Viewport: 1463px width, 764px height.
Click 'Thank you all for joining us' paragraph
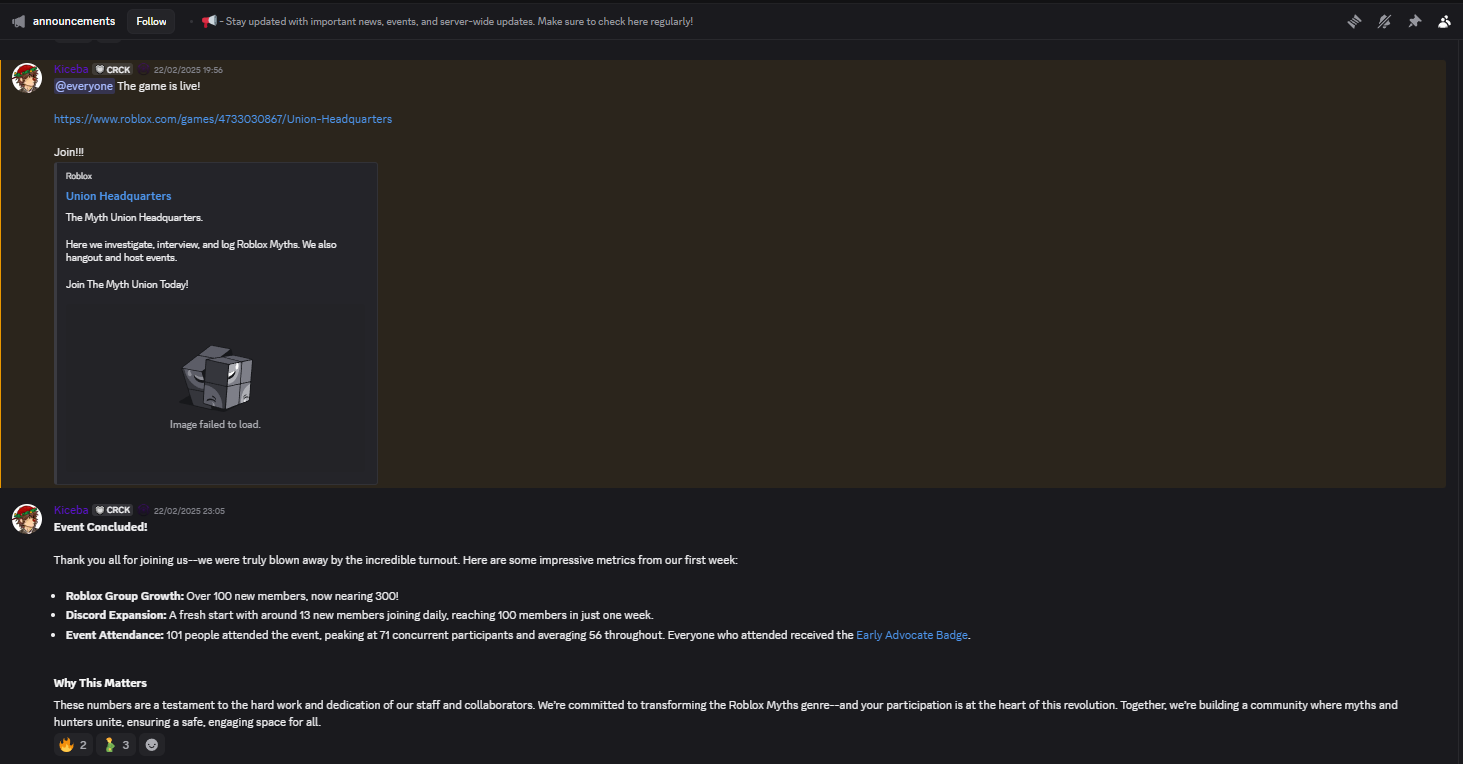396,560
